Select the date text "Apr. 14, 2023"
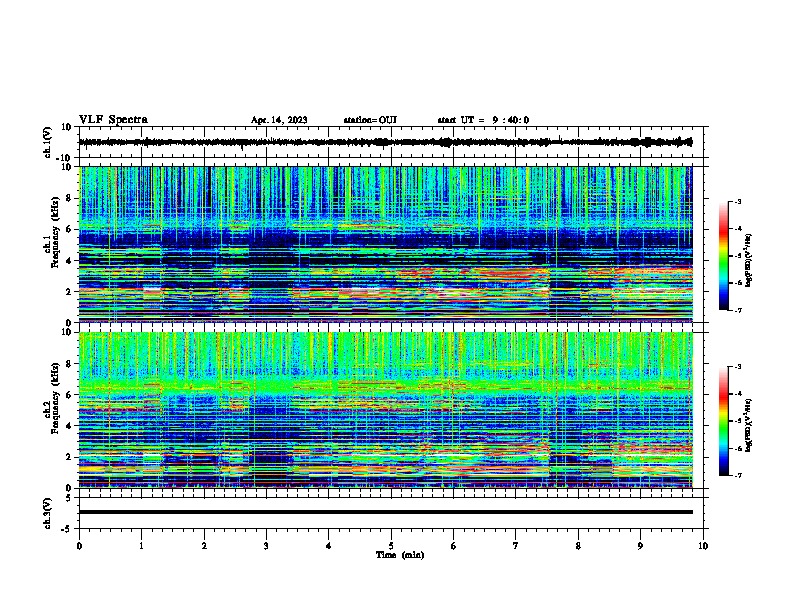 (279, 120)
